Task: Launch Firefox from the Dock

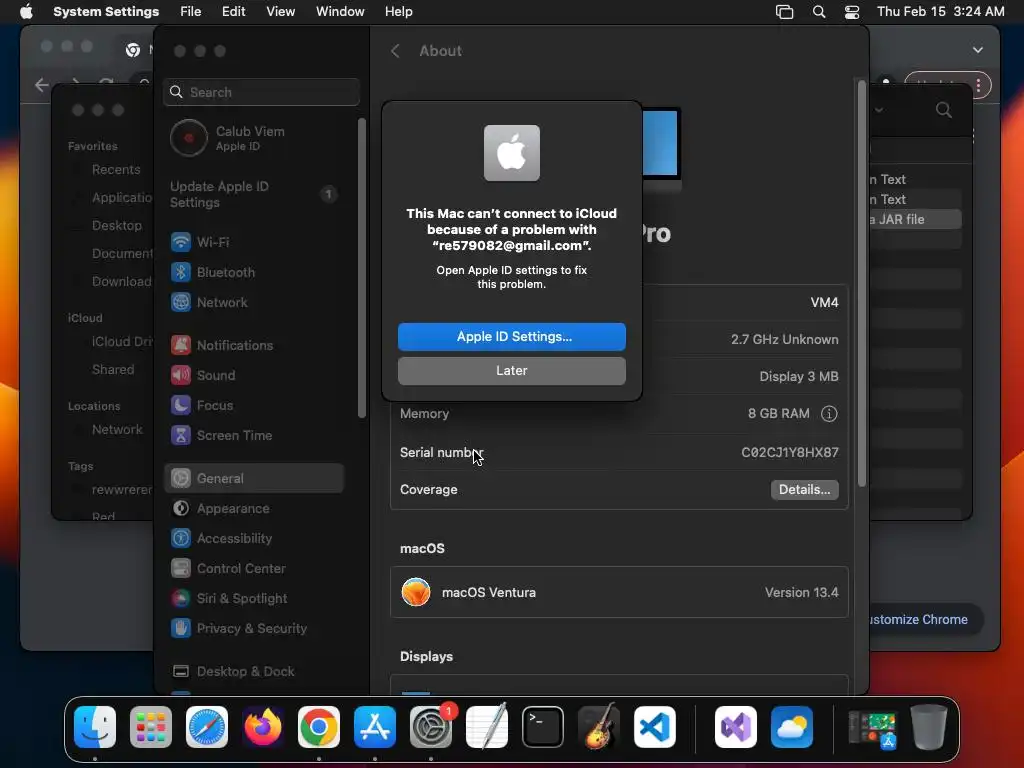Action: point(263,727)
